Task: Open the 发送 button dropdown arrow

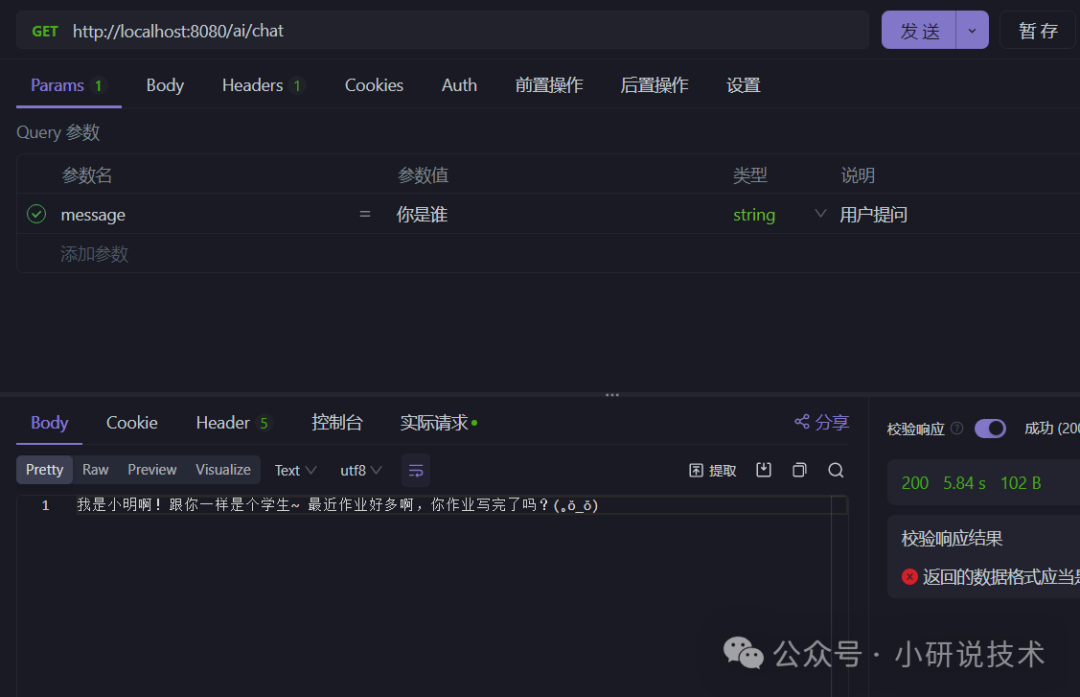Action: pyautogui.click(x=971, y=30)
